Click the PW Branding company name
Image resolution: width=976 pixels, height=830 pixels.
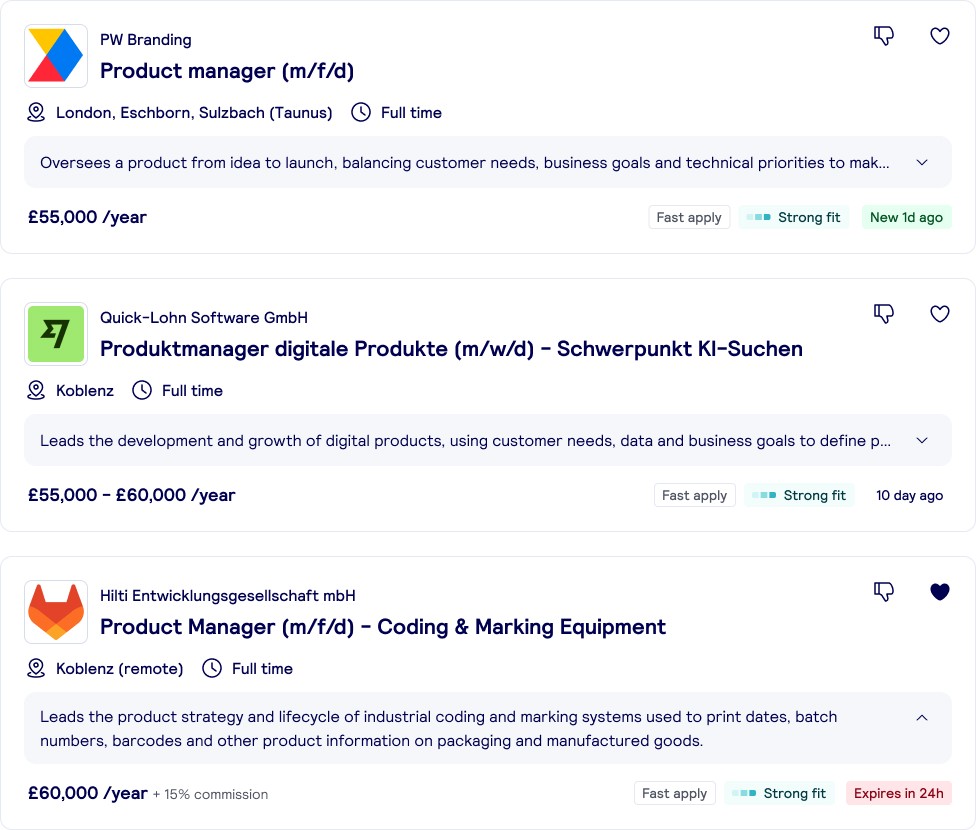(146, 40)
